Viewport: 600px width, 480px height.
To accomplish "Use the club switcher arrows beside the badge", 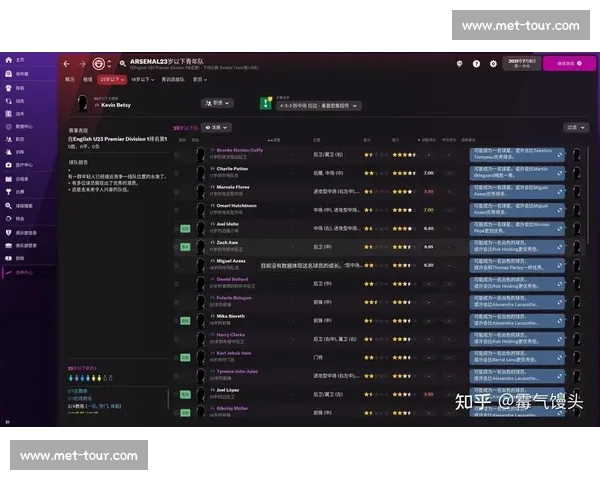I will point(109,64).
